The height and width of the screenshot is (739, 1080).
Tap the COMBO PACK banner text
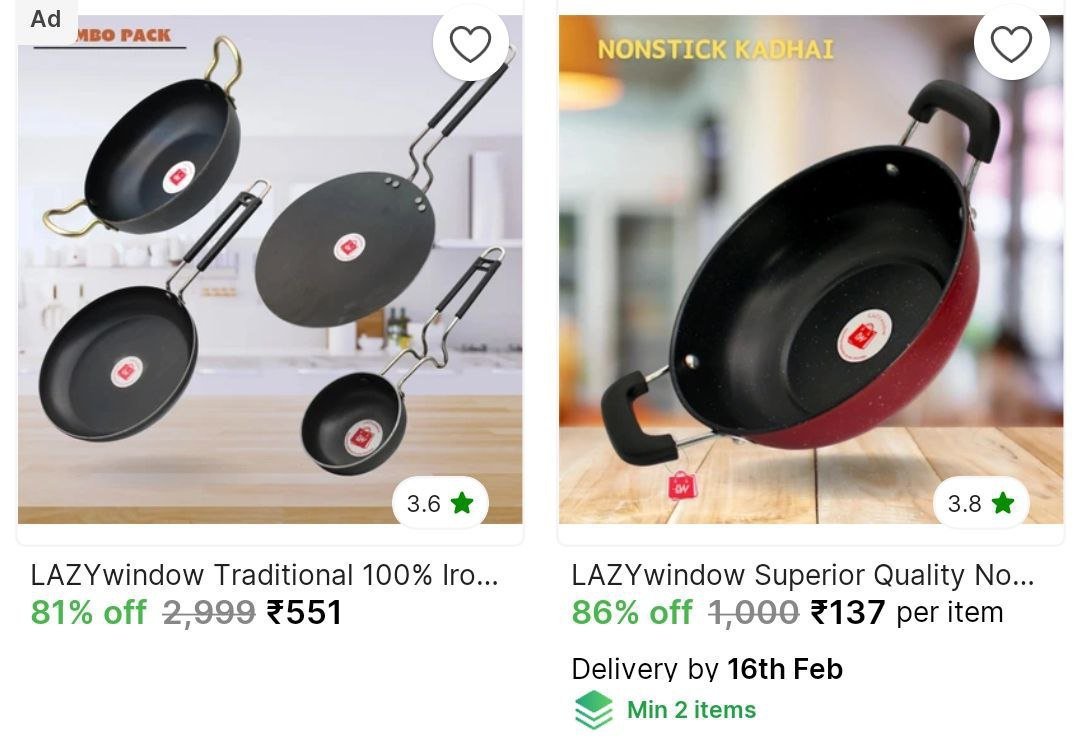(x=125, y=36)
